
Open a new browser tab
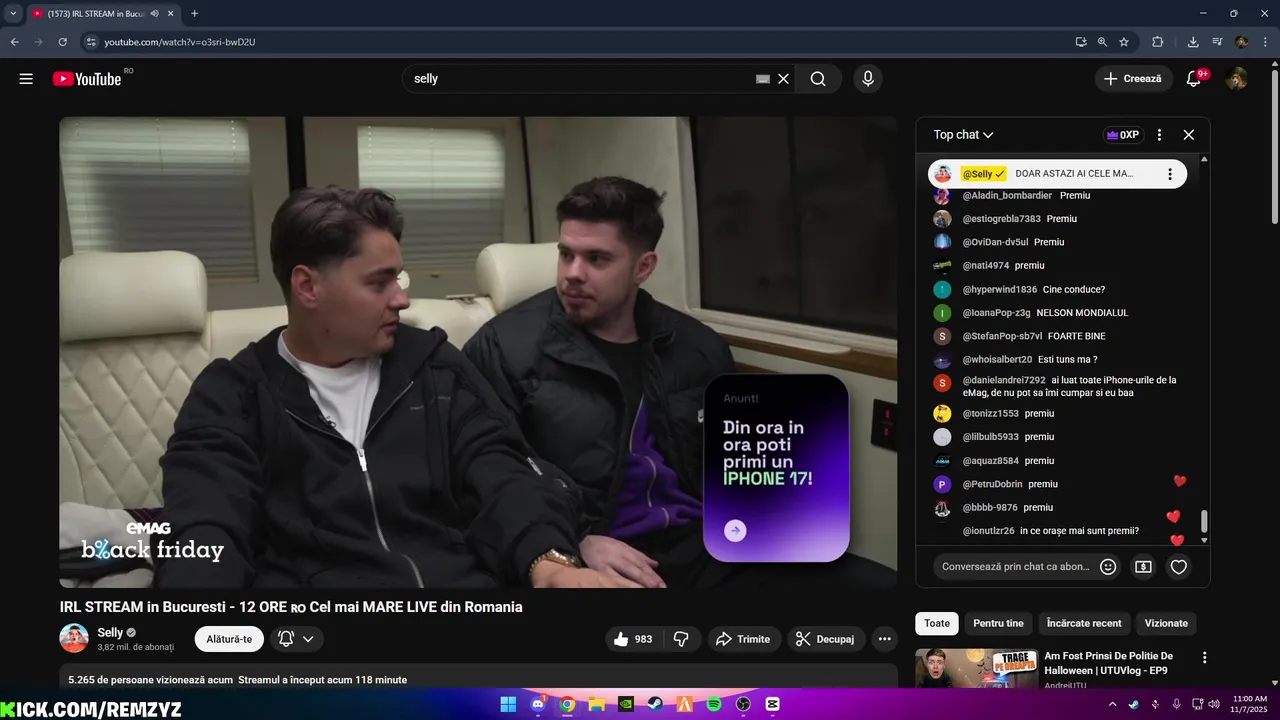pyautogui.click(x=194, y=14)
